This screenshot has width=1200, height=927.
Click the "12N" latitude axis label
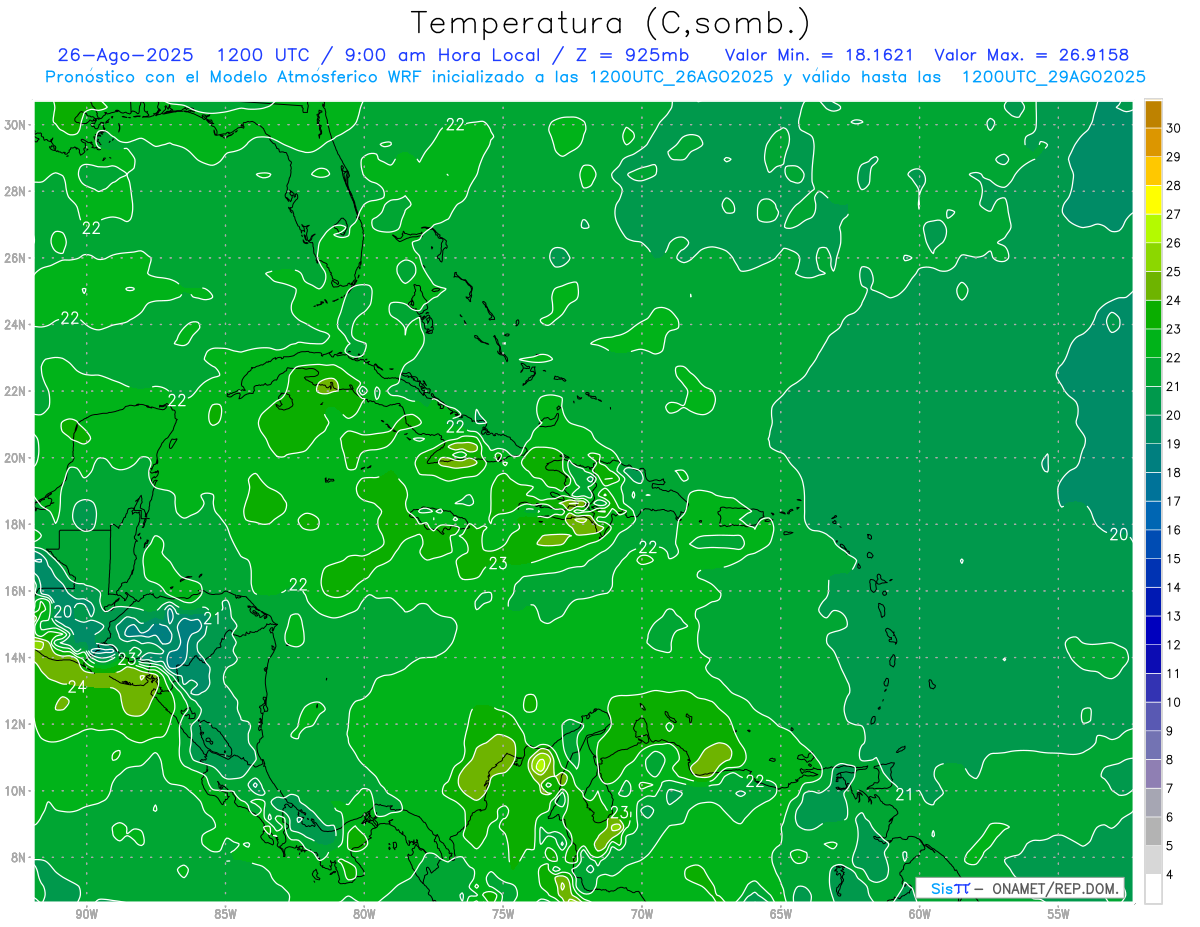pos(15,724)
